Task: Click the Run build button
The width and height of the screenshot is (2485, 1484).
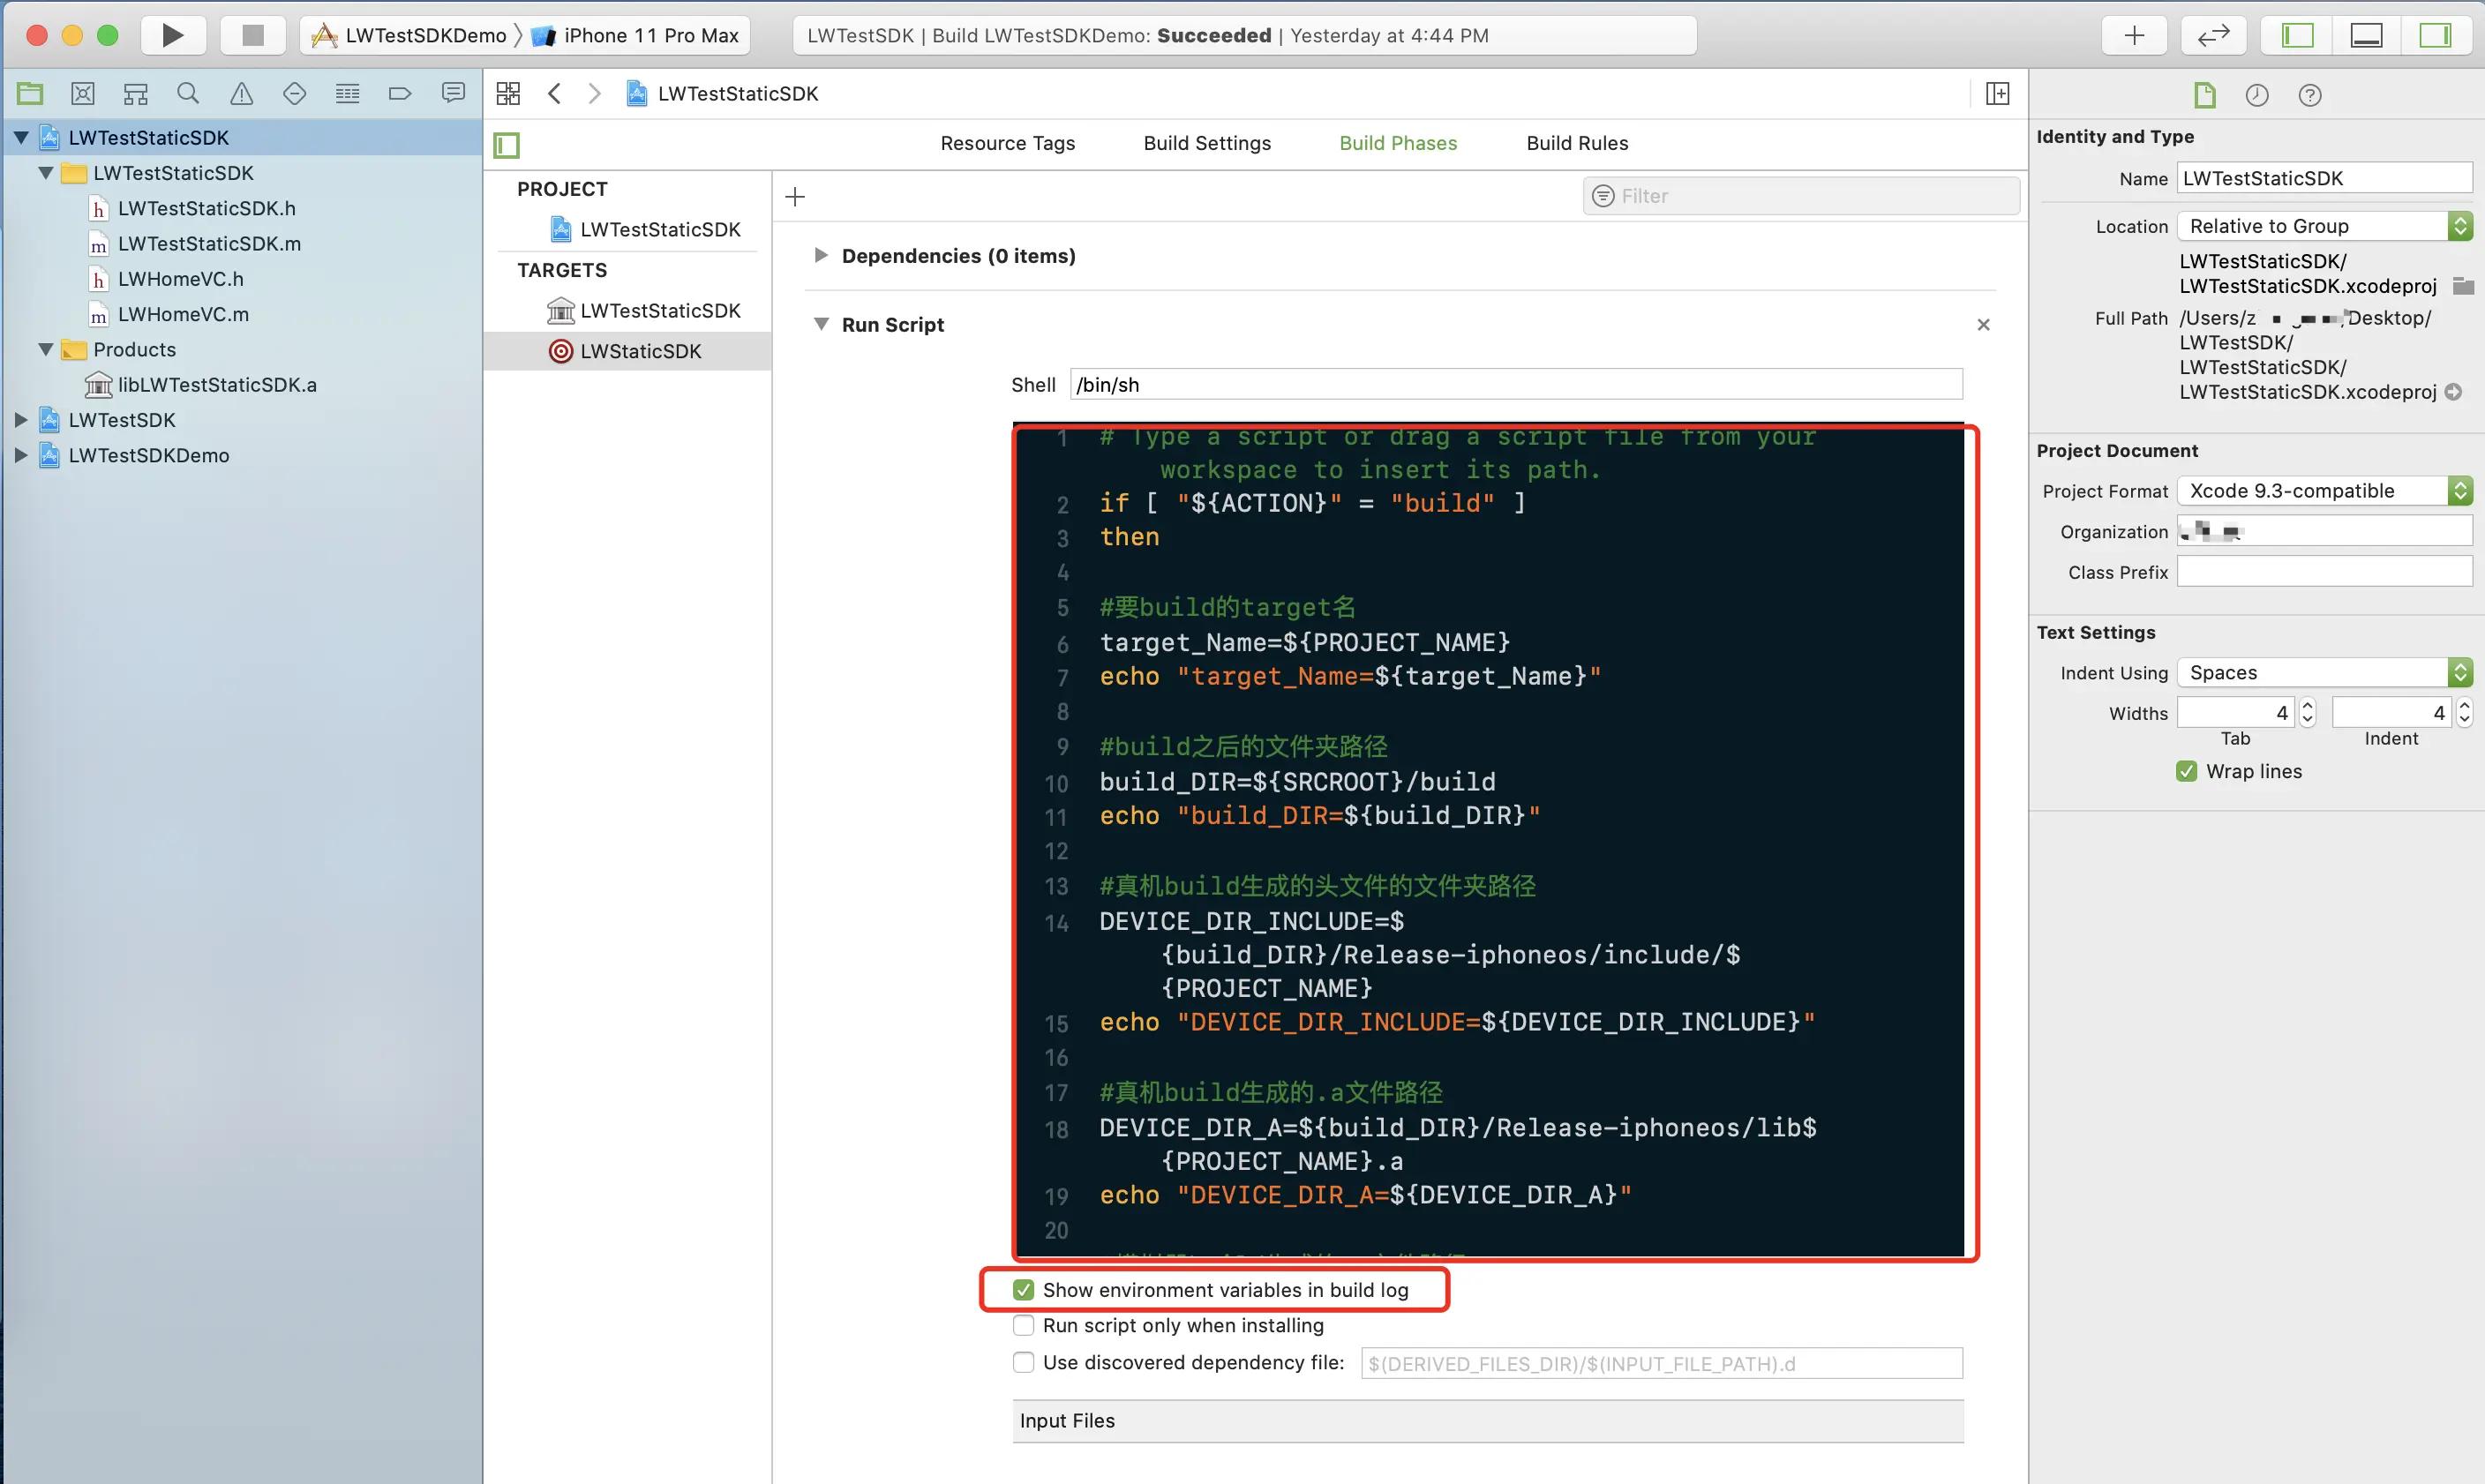Action: (172, 35)
